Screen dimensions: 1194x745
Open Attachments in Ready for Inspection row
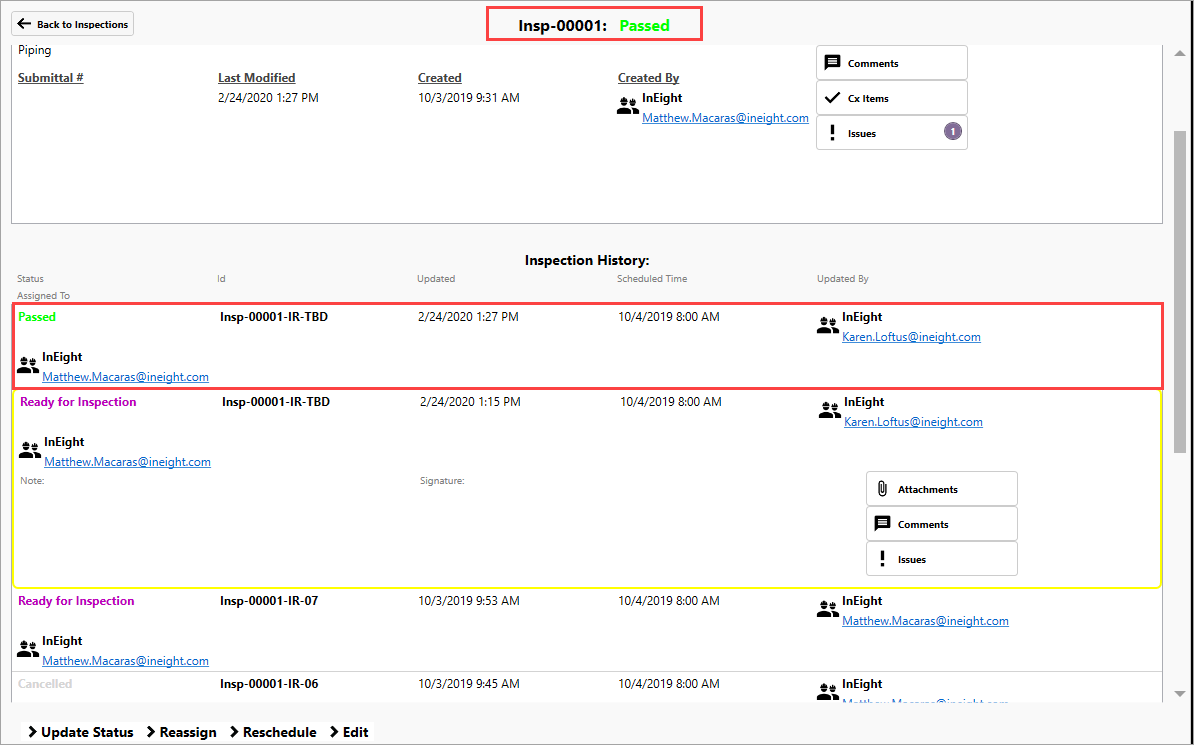[x=941, y=489]
